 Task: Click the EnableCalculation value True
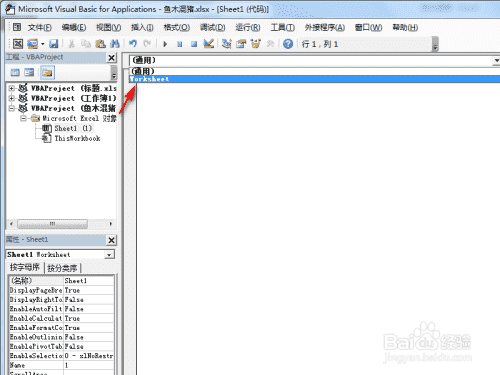point(88,318)
